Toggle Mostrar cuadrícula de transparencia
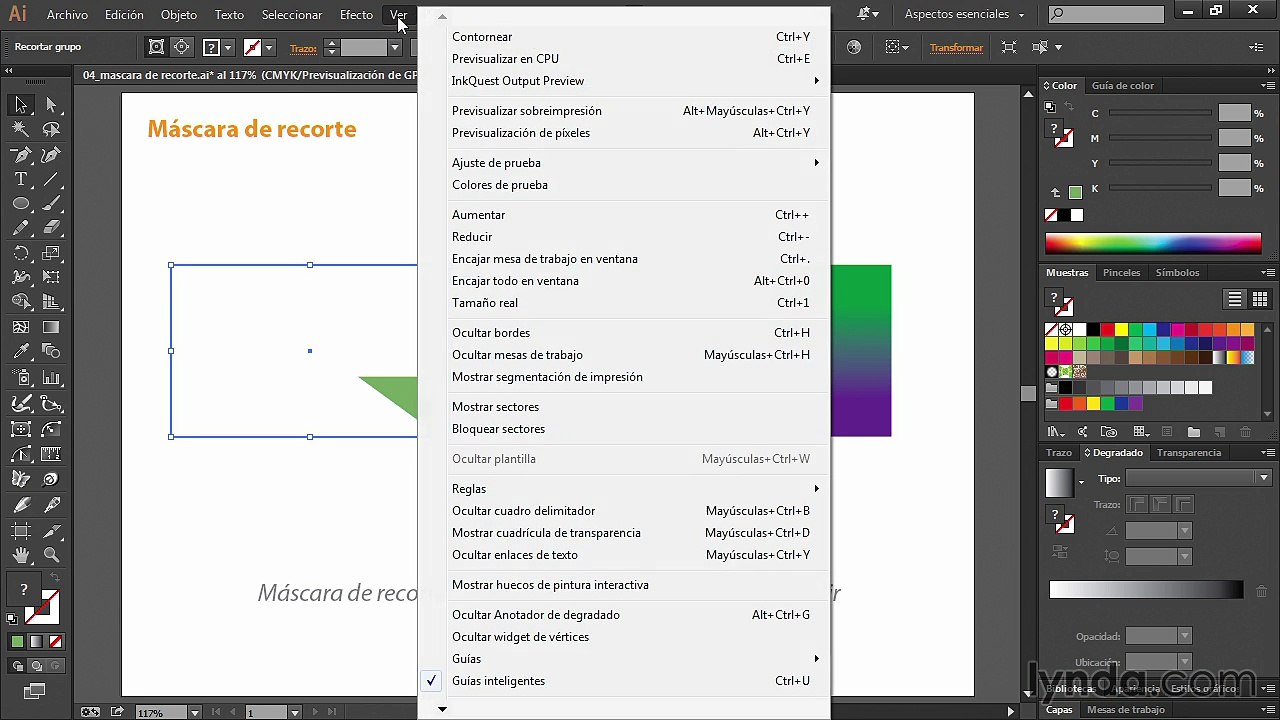This screenshot has width=1280, height=720. (623, 533)
